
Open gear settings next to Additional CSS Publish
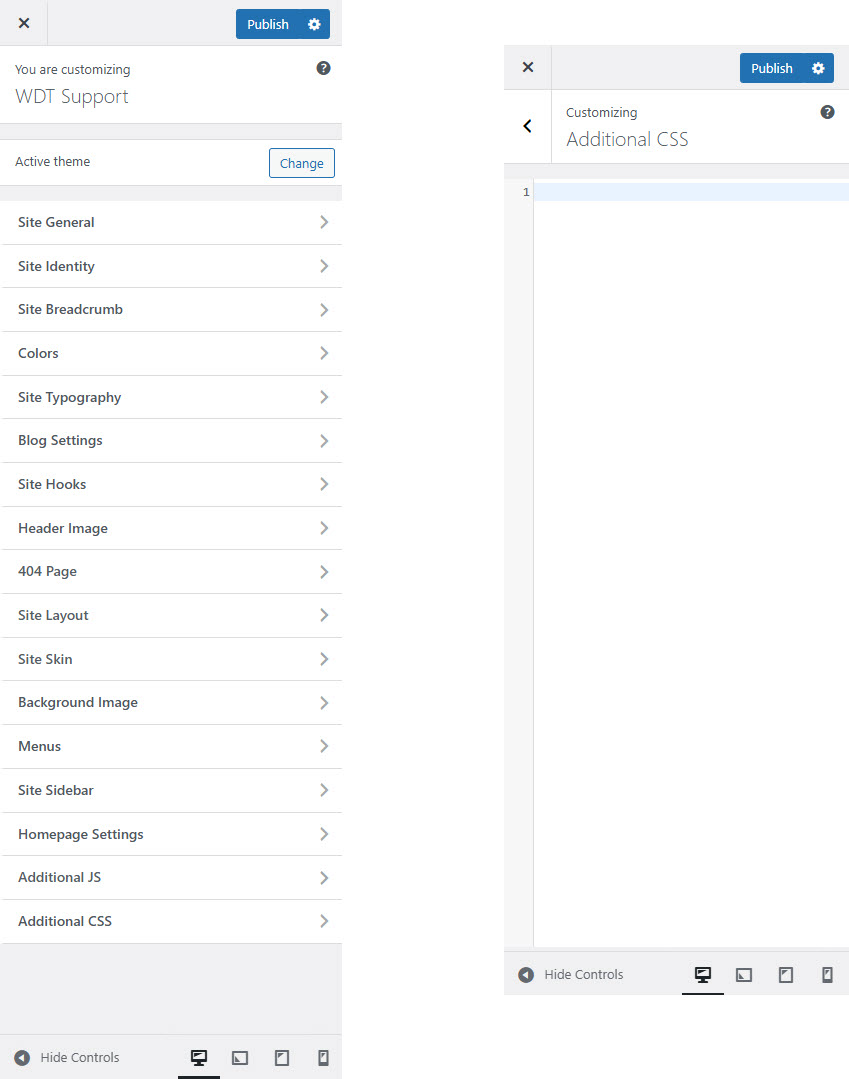[x=819, y=68]
